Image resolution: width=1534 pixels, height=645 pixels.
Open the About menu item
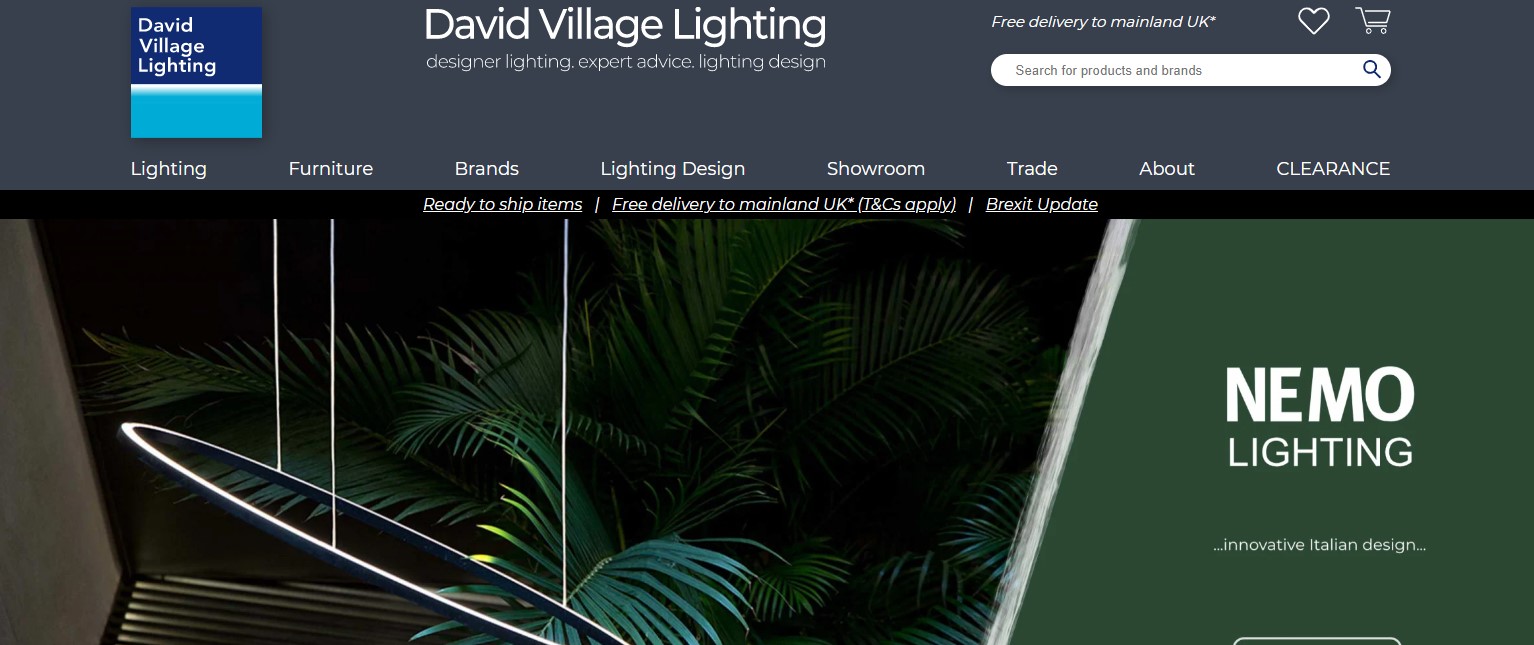[x=1166, y=169]
